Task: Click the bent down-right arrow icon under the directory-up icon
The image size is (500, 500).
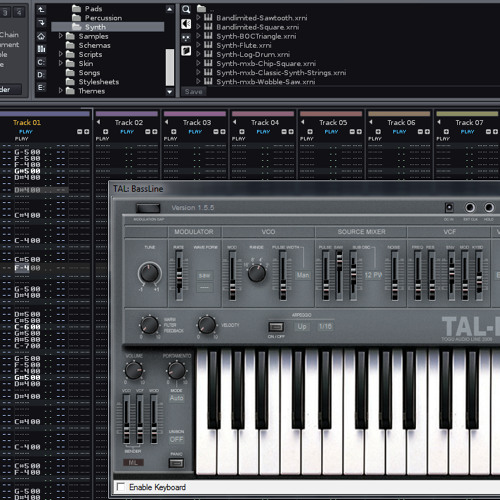Action: tap(41, 23)
